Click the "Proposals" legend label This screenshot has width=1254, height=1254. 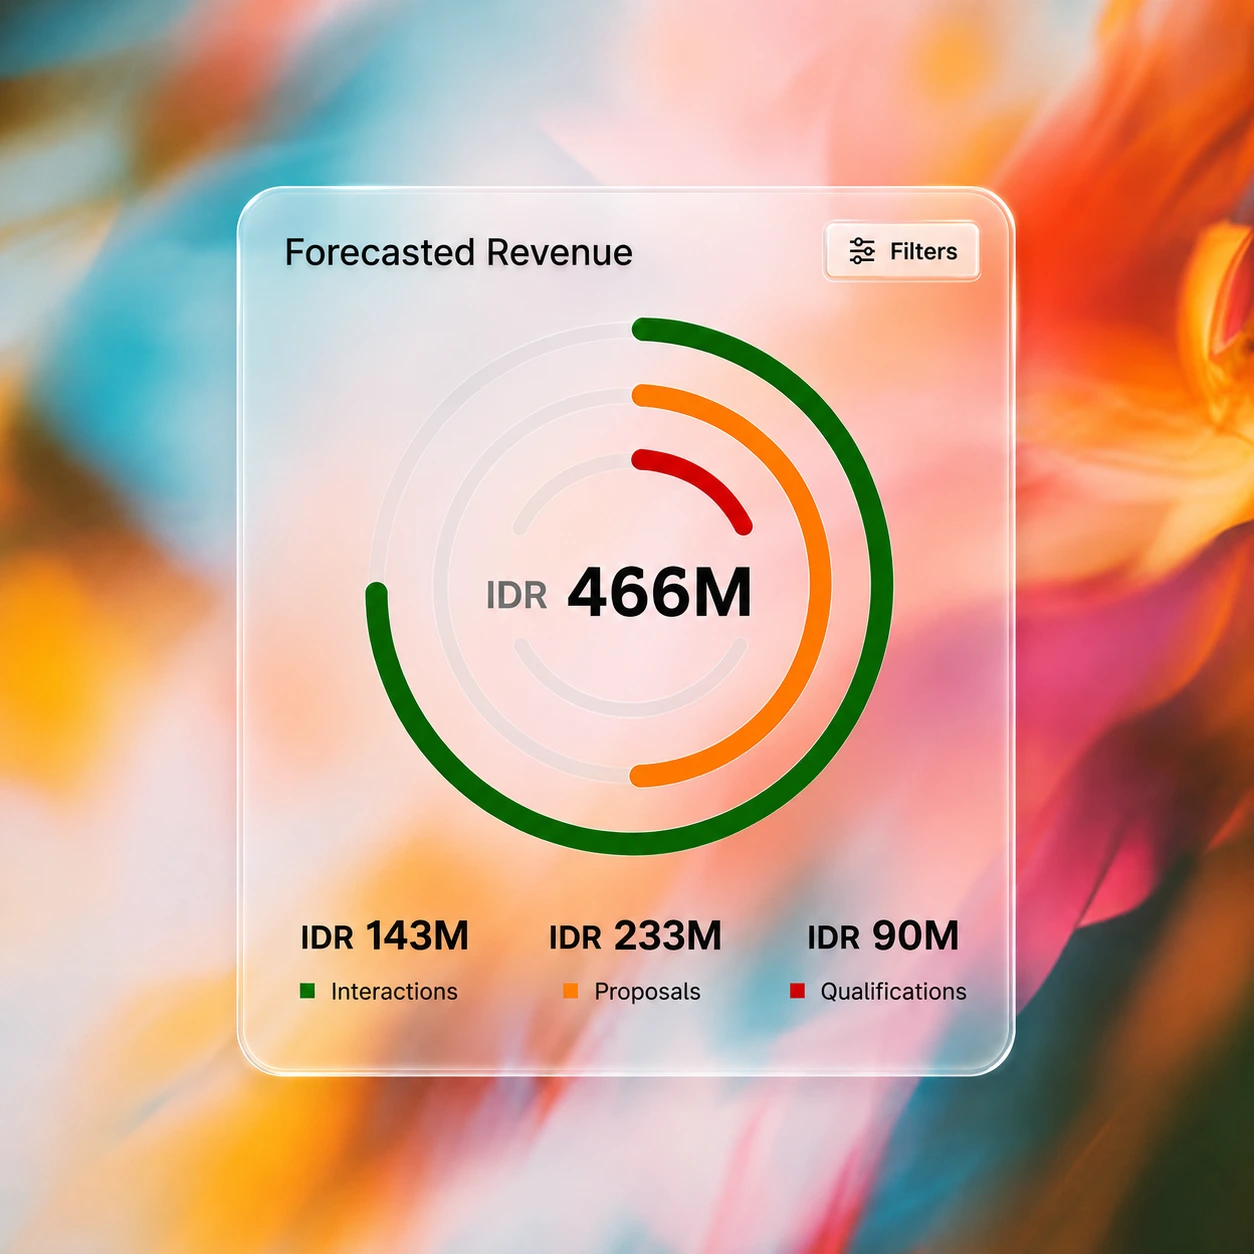click(647, 991)
